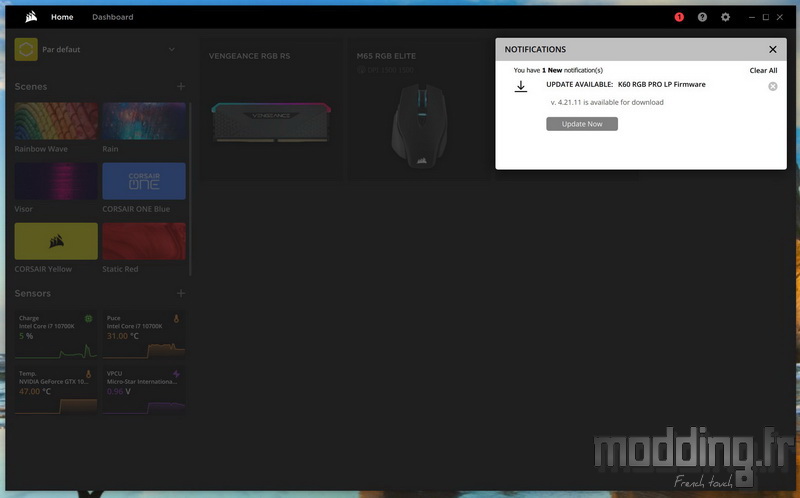Click the Sensors section heading
This screenshot has height=498, width=800.
tap(33, 293)
